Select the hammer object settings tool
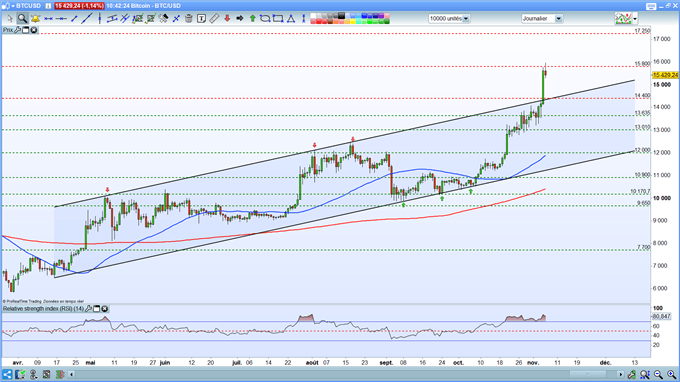Viewport: 680px width, 382px height. (163, 18)
